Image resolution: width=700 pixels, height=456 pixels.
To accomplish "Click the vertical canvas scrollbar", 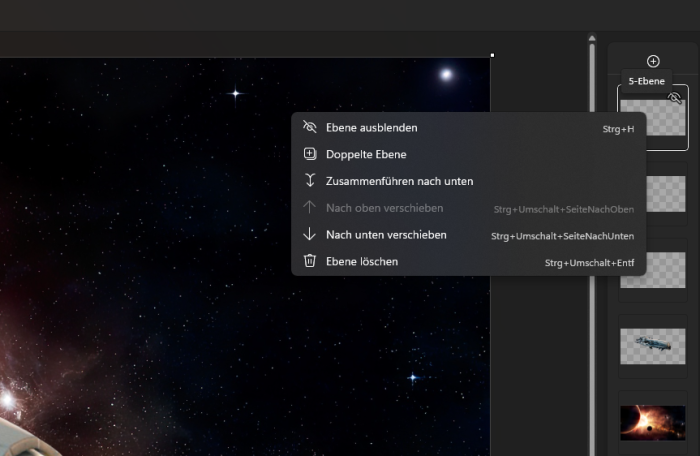I will coord(592,250).
